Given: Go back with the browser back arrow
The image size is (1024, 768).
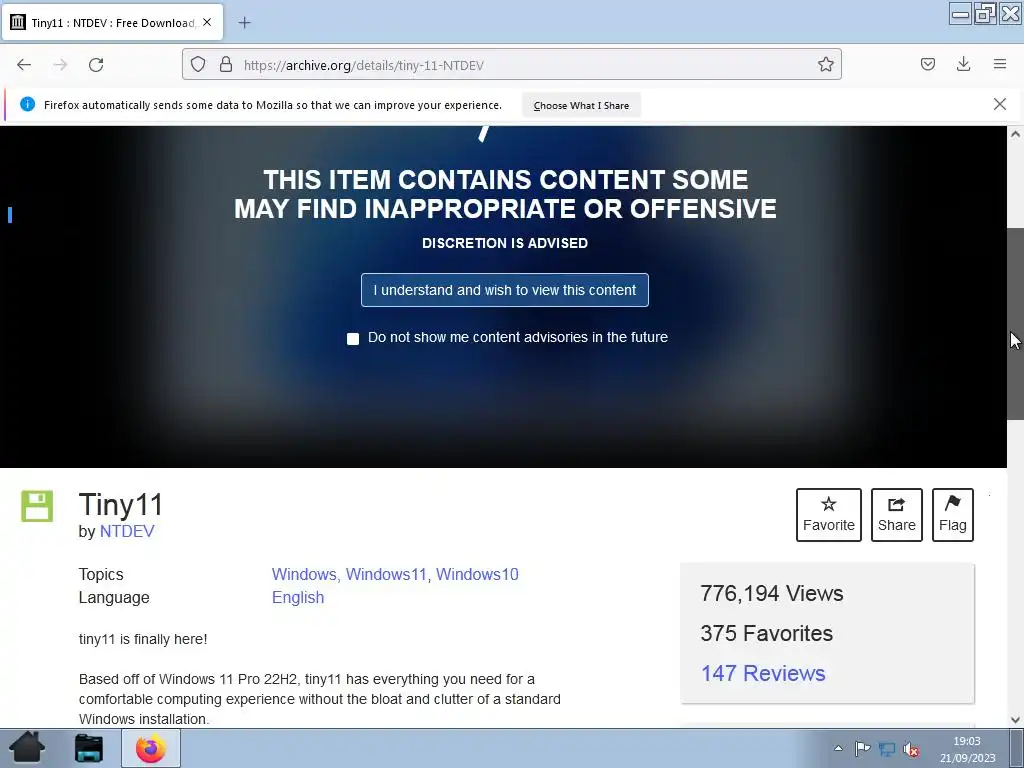Looking at the screenshot, I should click(24, 65).
